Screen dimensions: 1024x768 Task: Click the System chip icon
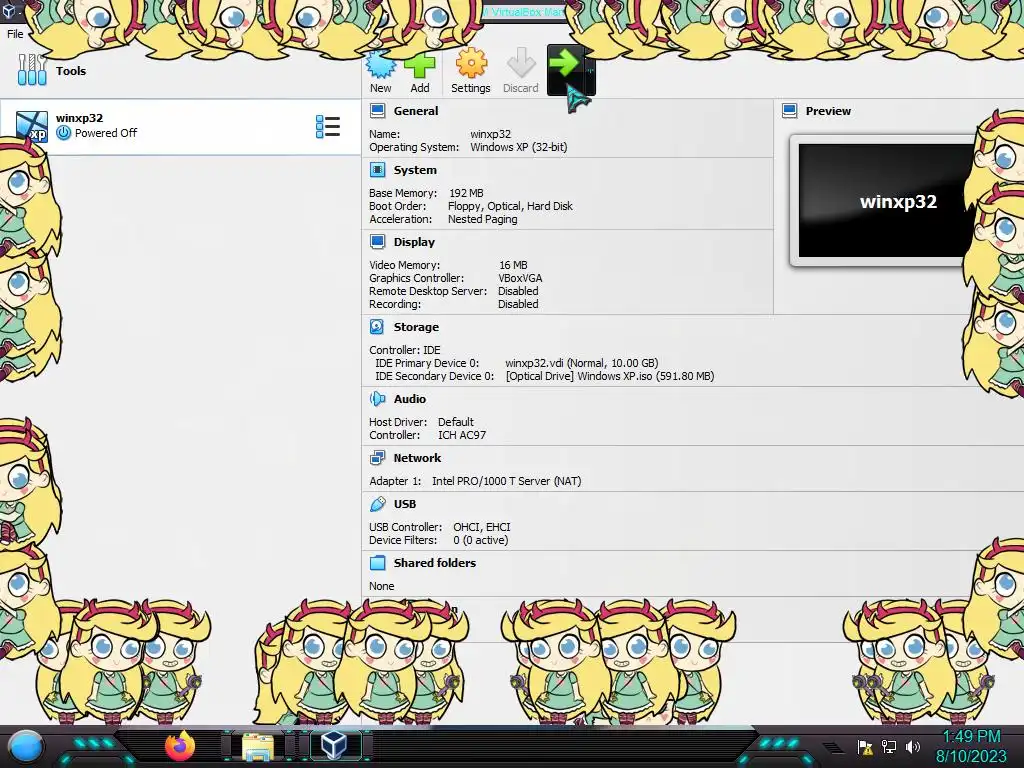(x=377, y=170)
